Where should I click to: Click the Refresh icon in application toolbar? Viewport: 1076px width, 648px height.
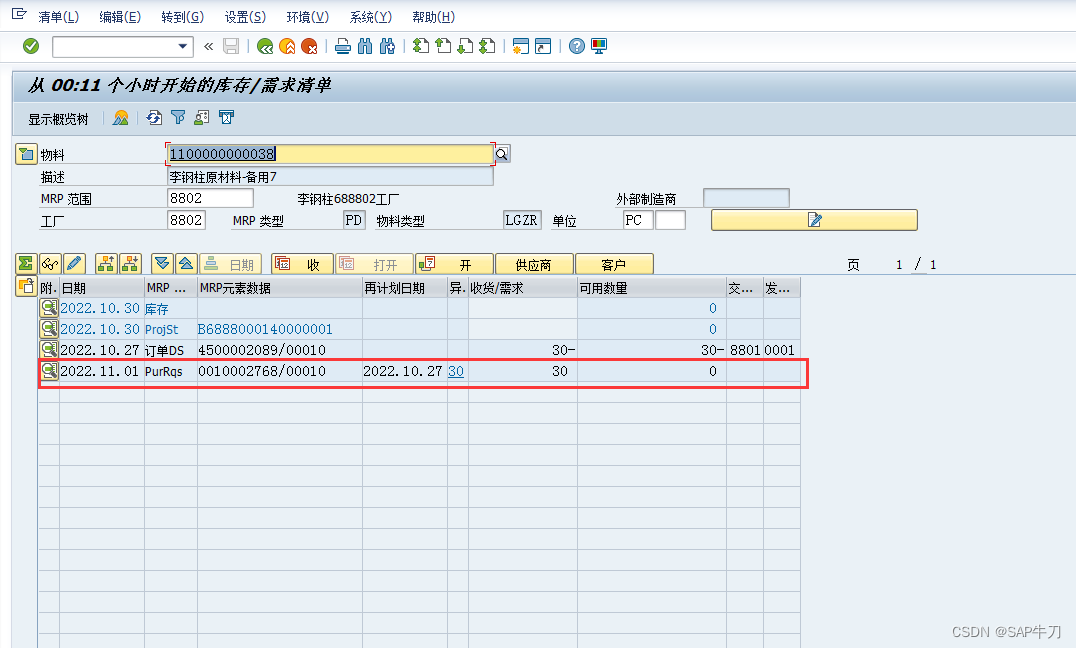154,118
